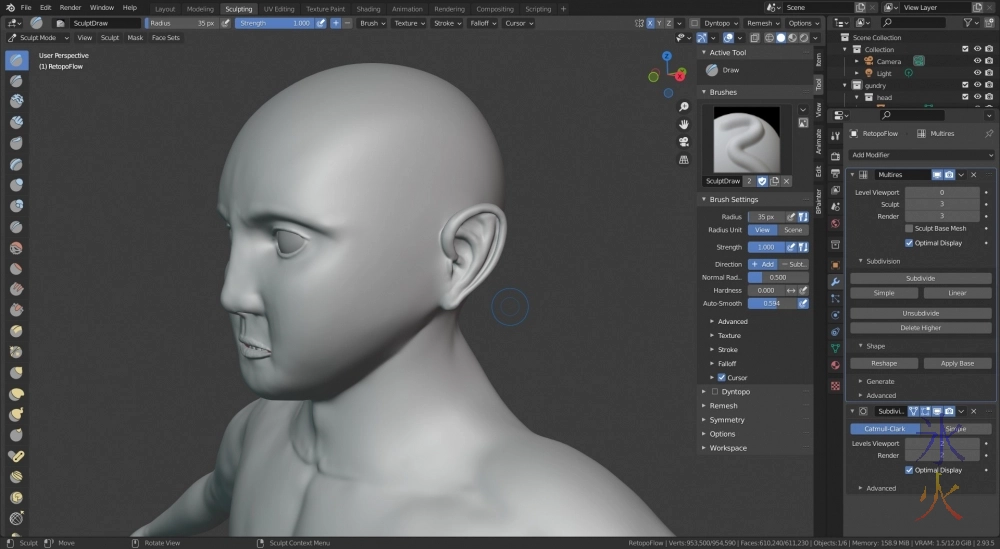Open the Face Sets menu
This screenshot has width=1000, height=549.
tap(166, 38)
